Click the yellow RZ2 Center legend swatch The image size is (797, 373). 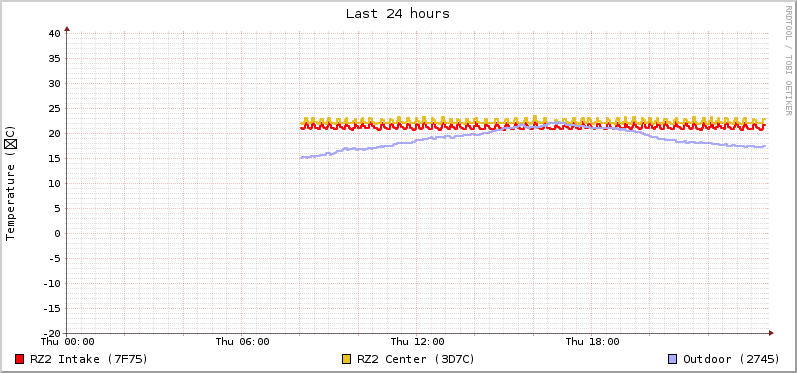click(x=347, y=359)
